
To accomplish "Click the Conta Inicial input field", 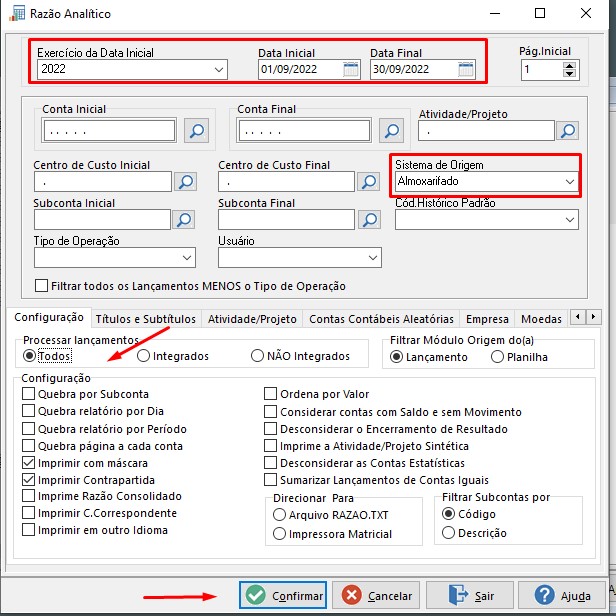I will point(109,131).
